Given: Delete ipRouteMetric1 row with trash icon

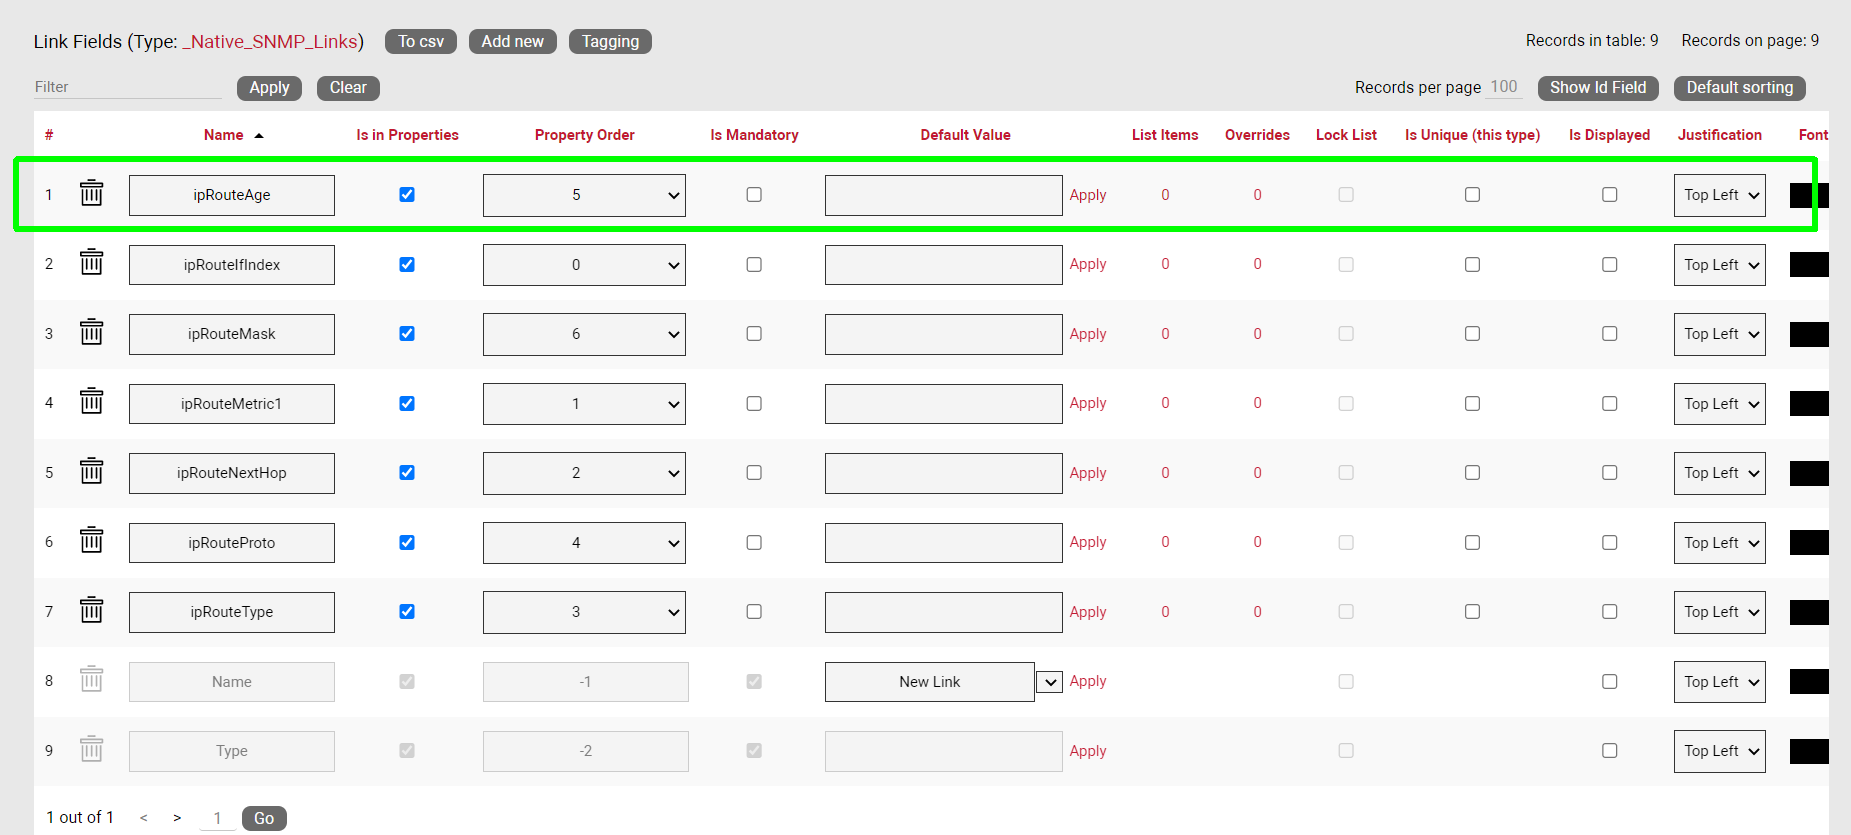Looking at the screenshot, I should click(91, 402).
